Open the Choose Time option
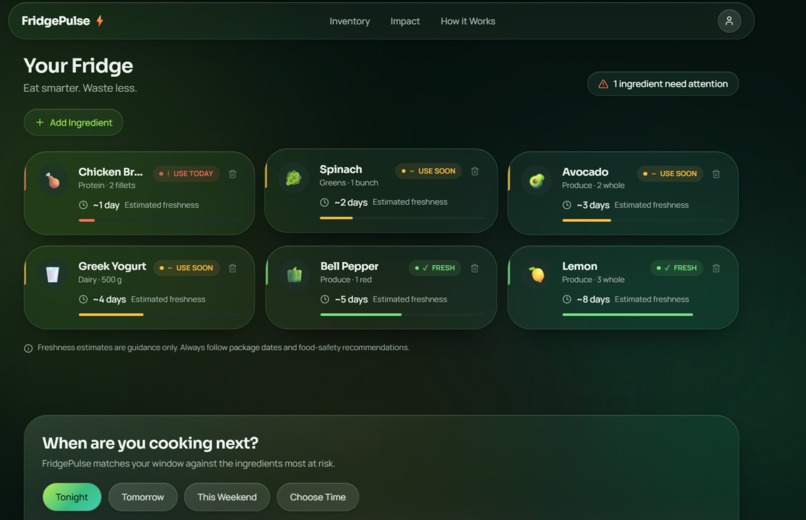Viewport: 806px width, 520px height. [318, 497]
